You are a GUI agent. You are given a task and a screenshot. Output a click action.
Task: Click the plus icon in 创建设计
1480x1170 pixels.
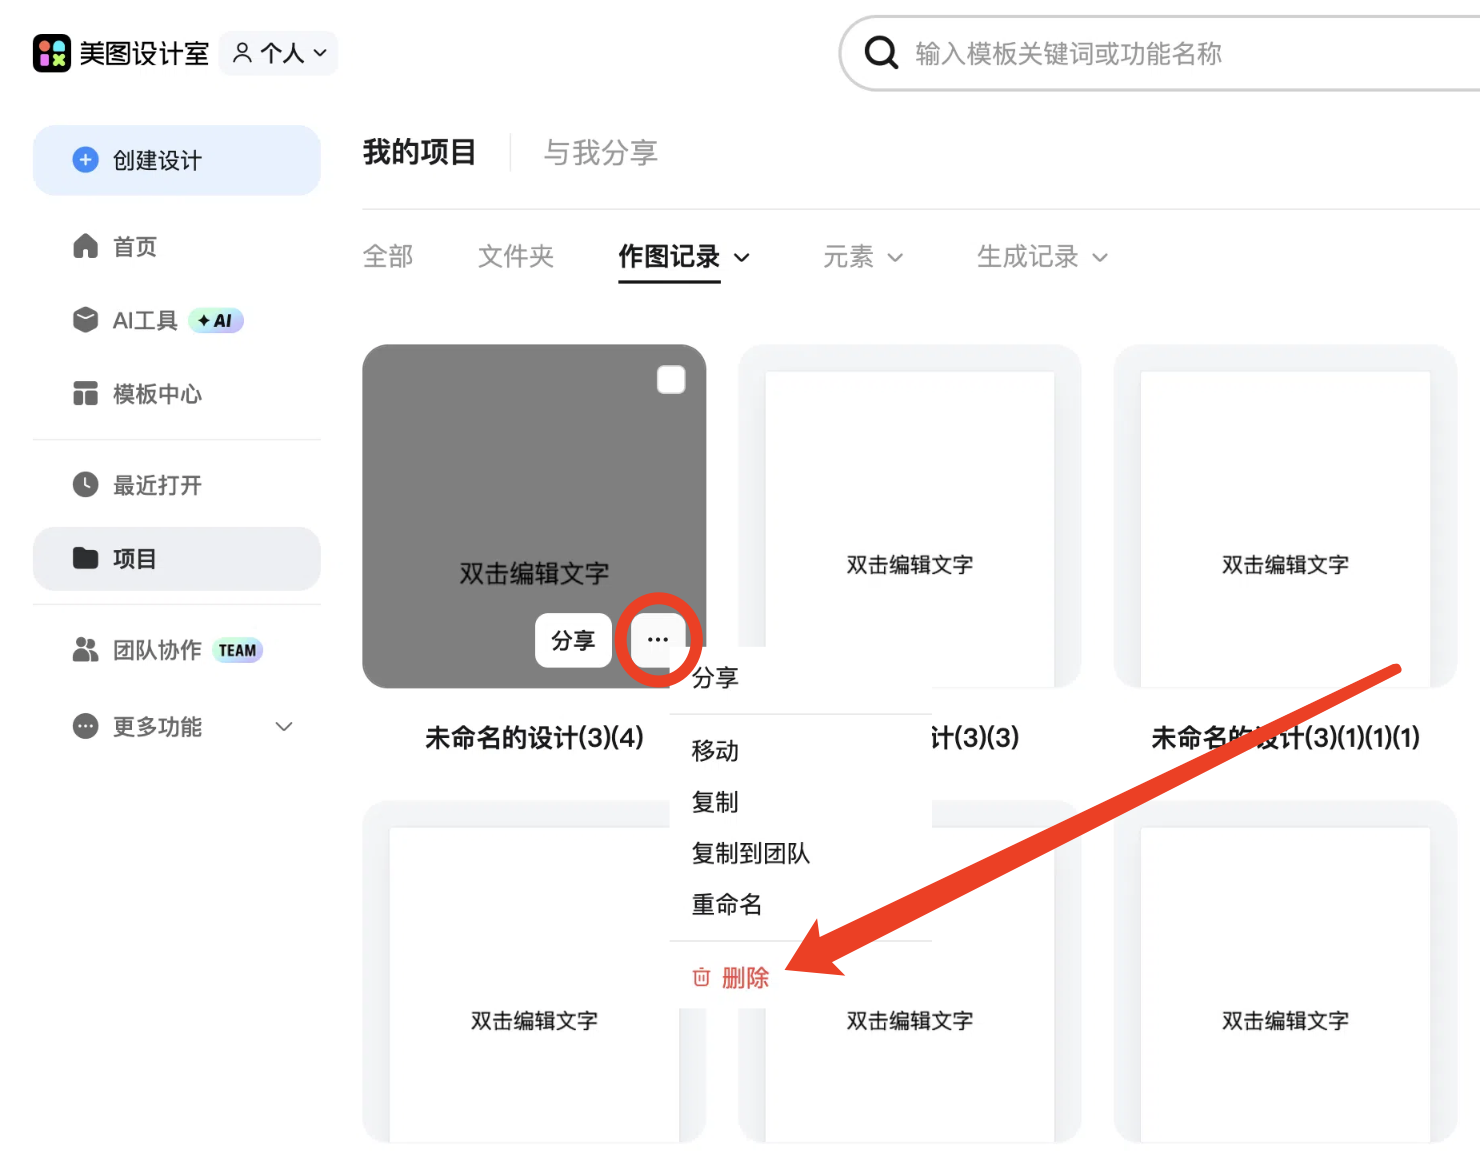tap(86, 160)
